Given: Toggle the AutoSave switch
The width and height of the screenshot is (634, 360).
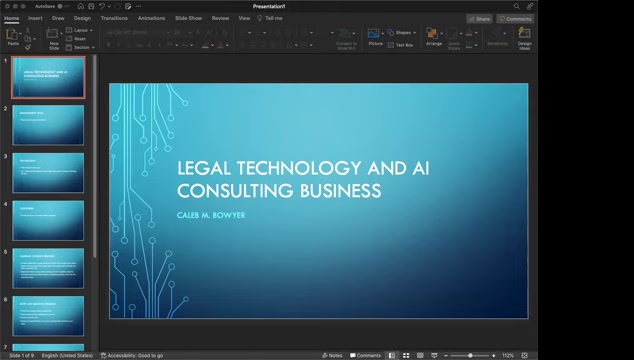Looking at the screenshot, I should pos(62,6).
